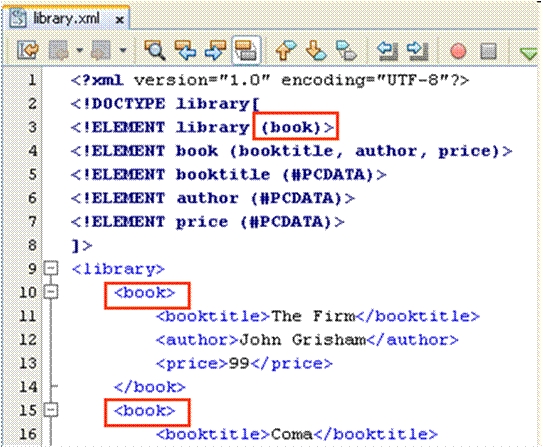This screenshot has width=542, height=448.
Task: Collapse second book element on line 15
Action: [51, 410]
